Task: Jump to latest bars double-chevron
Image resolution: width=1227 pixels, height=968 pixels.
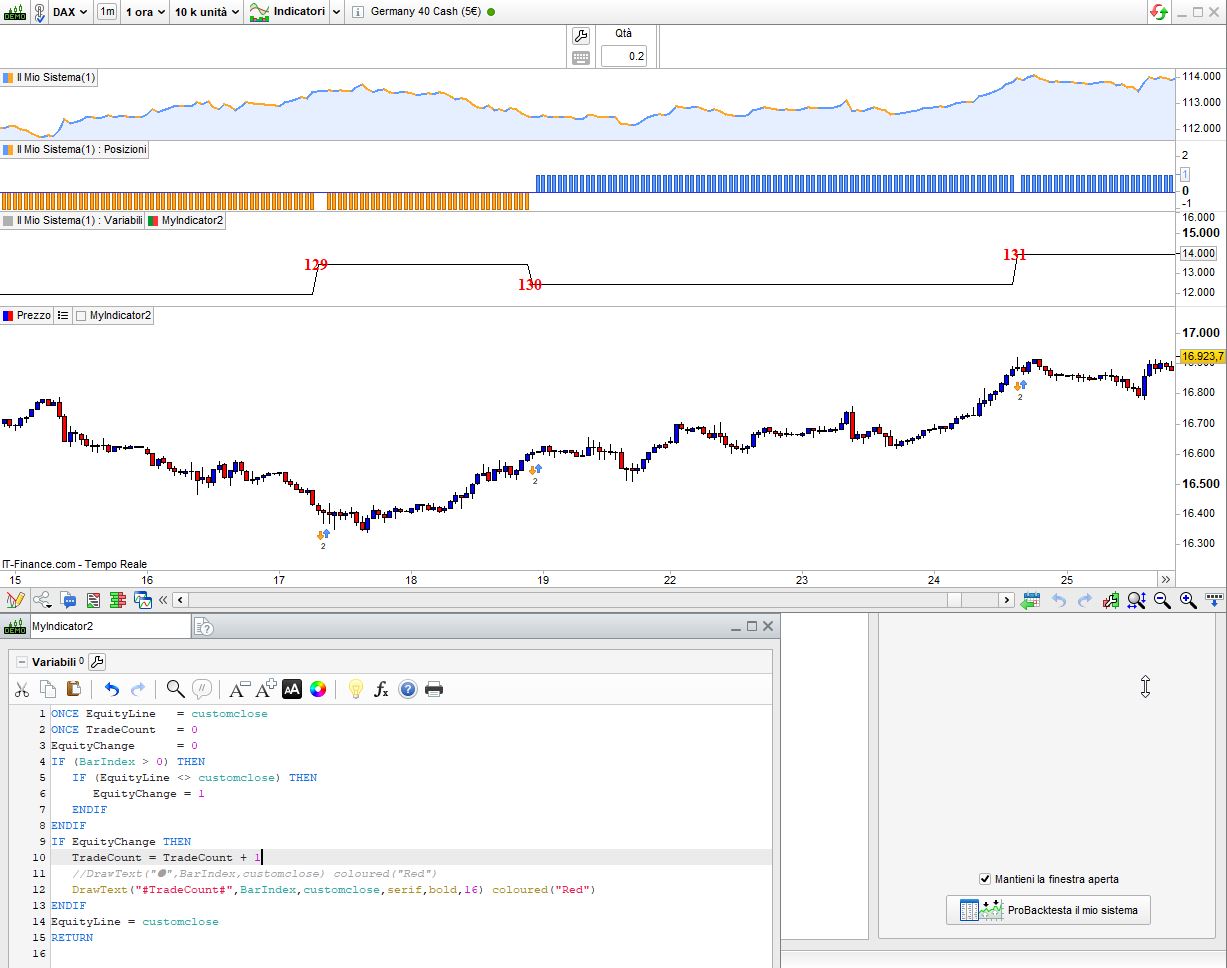Action: pyautogui.click(x=1165, y=579)
